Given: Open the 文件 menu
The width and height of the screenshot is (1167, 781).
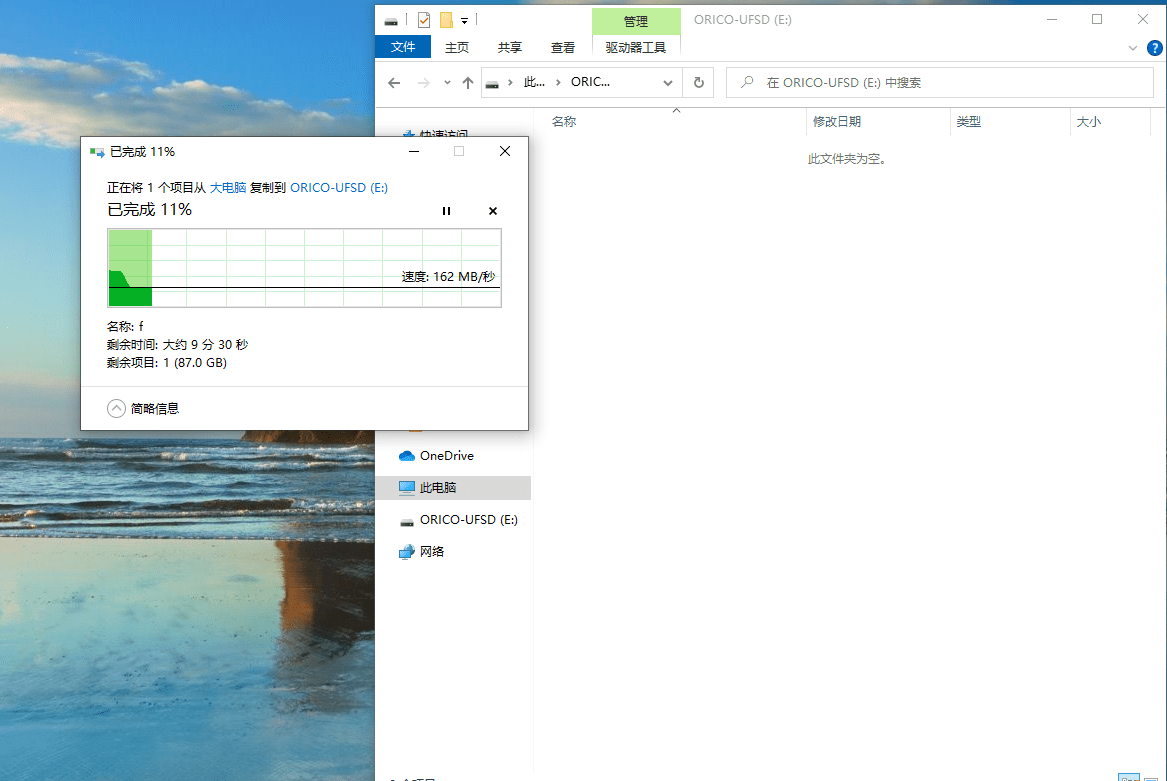Looking at the screenshot, I should click(403, 47).
